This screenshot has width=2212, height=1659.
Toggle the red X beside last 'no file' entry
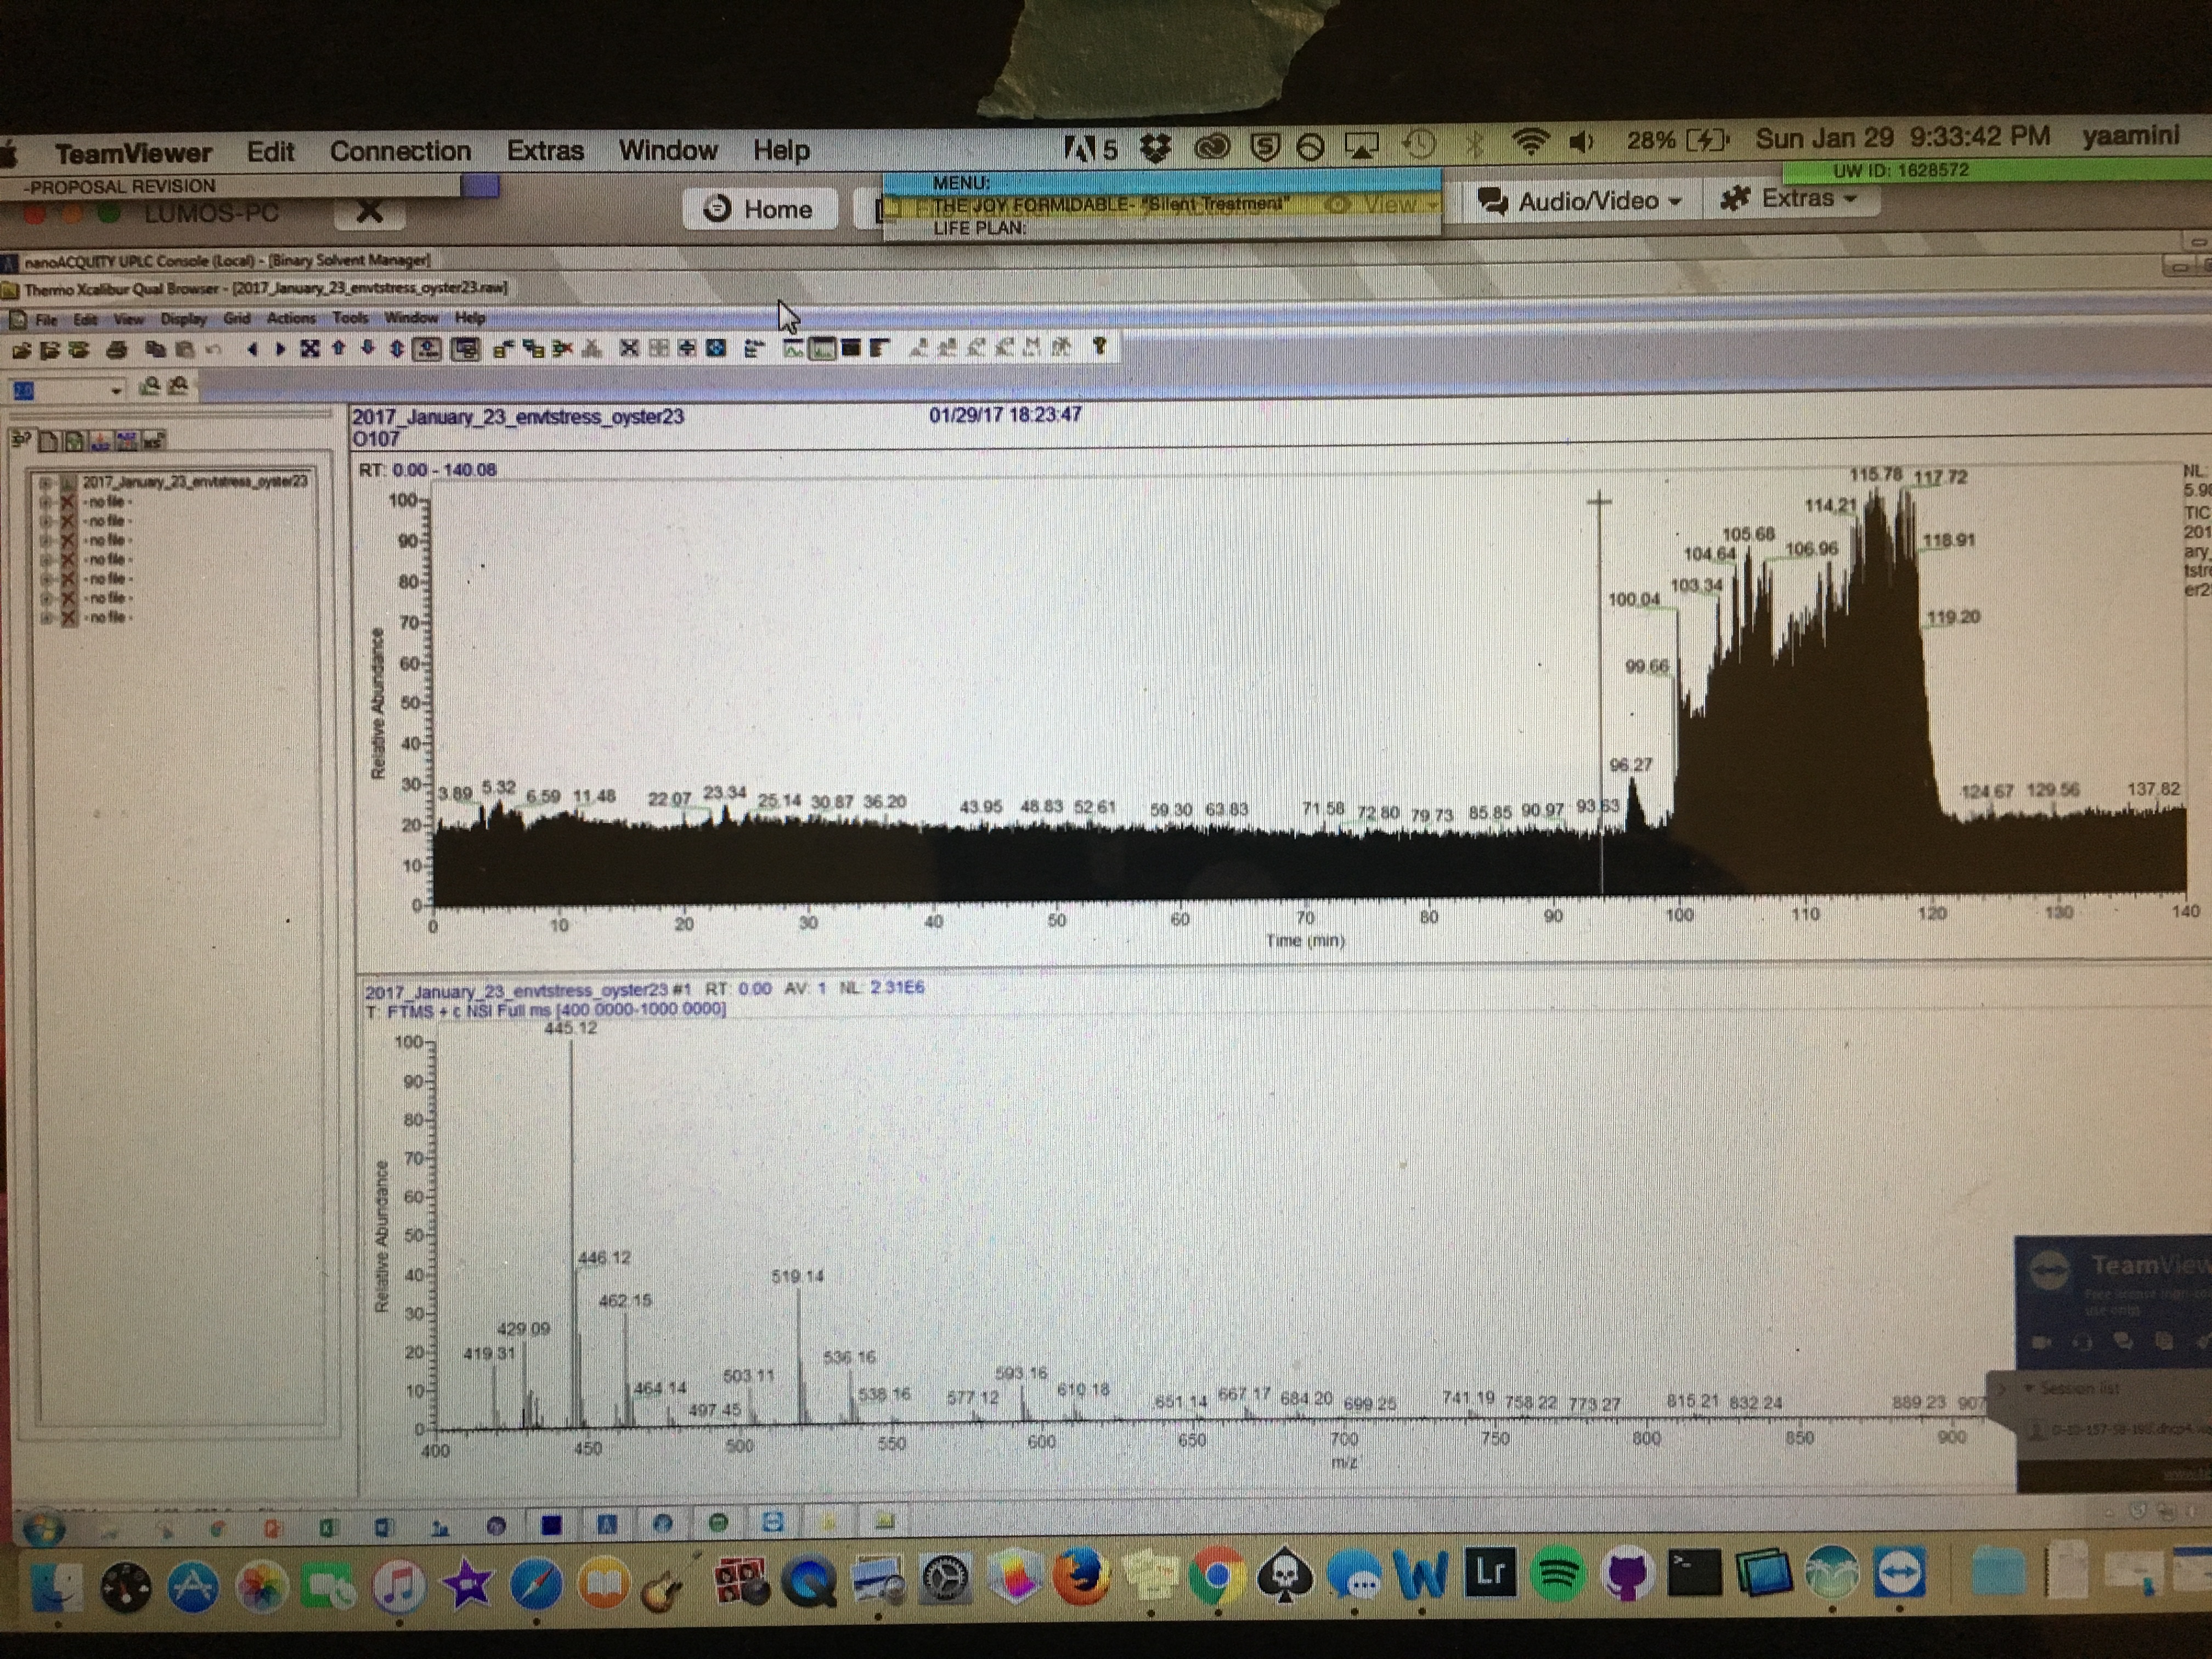[68, 618]
